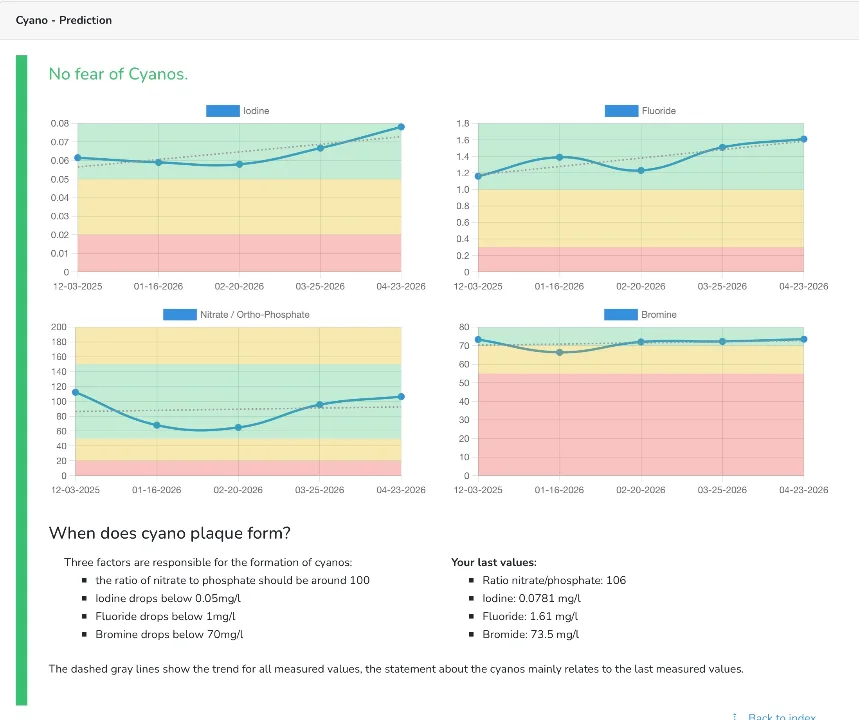Toggle Nitrate / Ortho-Phosphate legend swatch
Screen dimensions: 859x720
pos(180,315)
